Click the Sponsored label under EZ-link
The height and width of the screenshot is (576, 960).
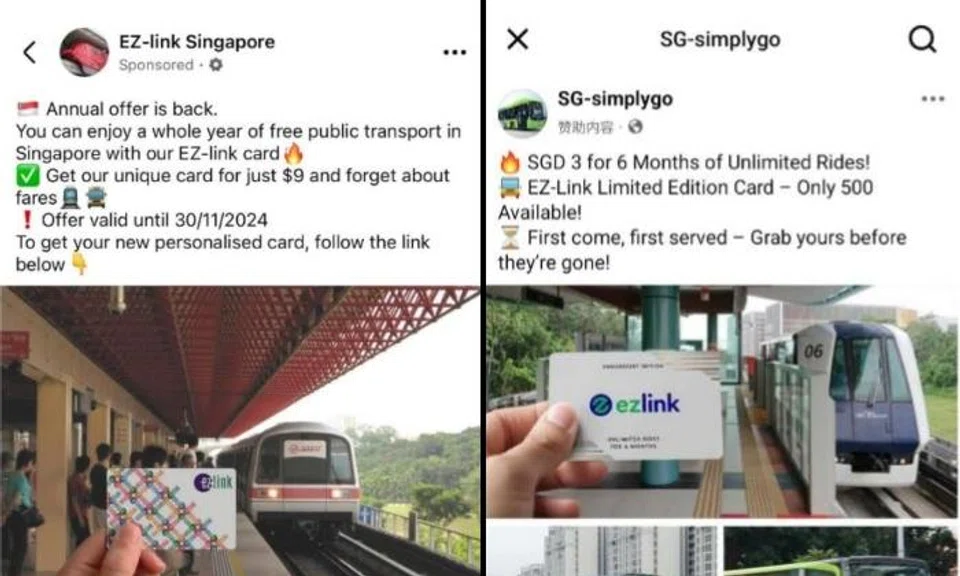point(156,64)
